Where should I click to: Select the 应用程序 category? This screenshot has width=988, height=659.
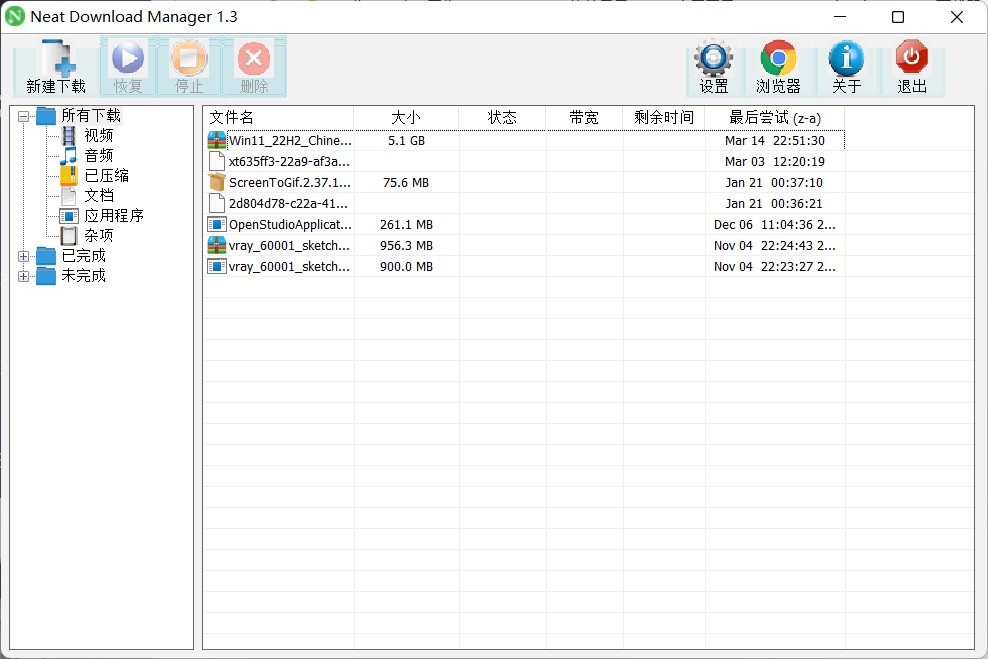114,216
